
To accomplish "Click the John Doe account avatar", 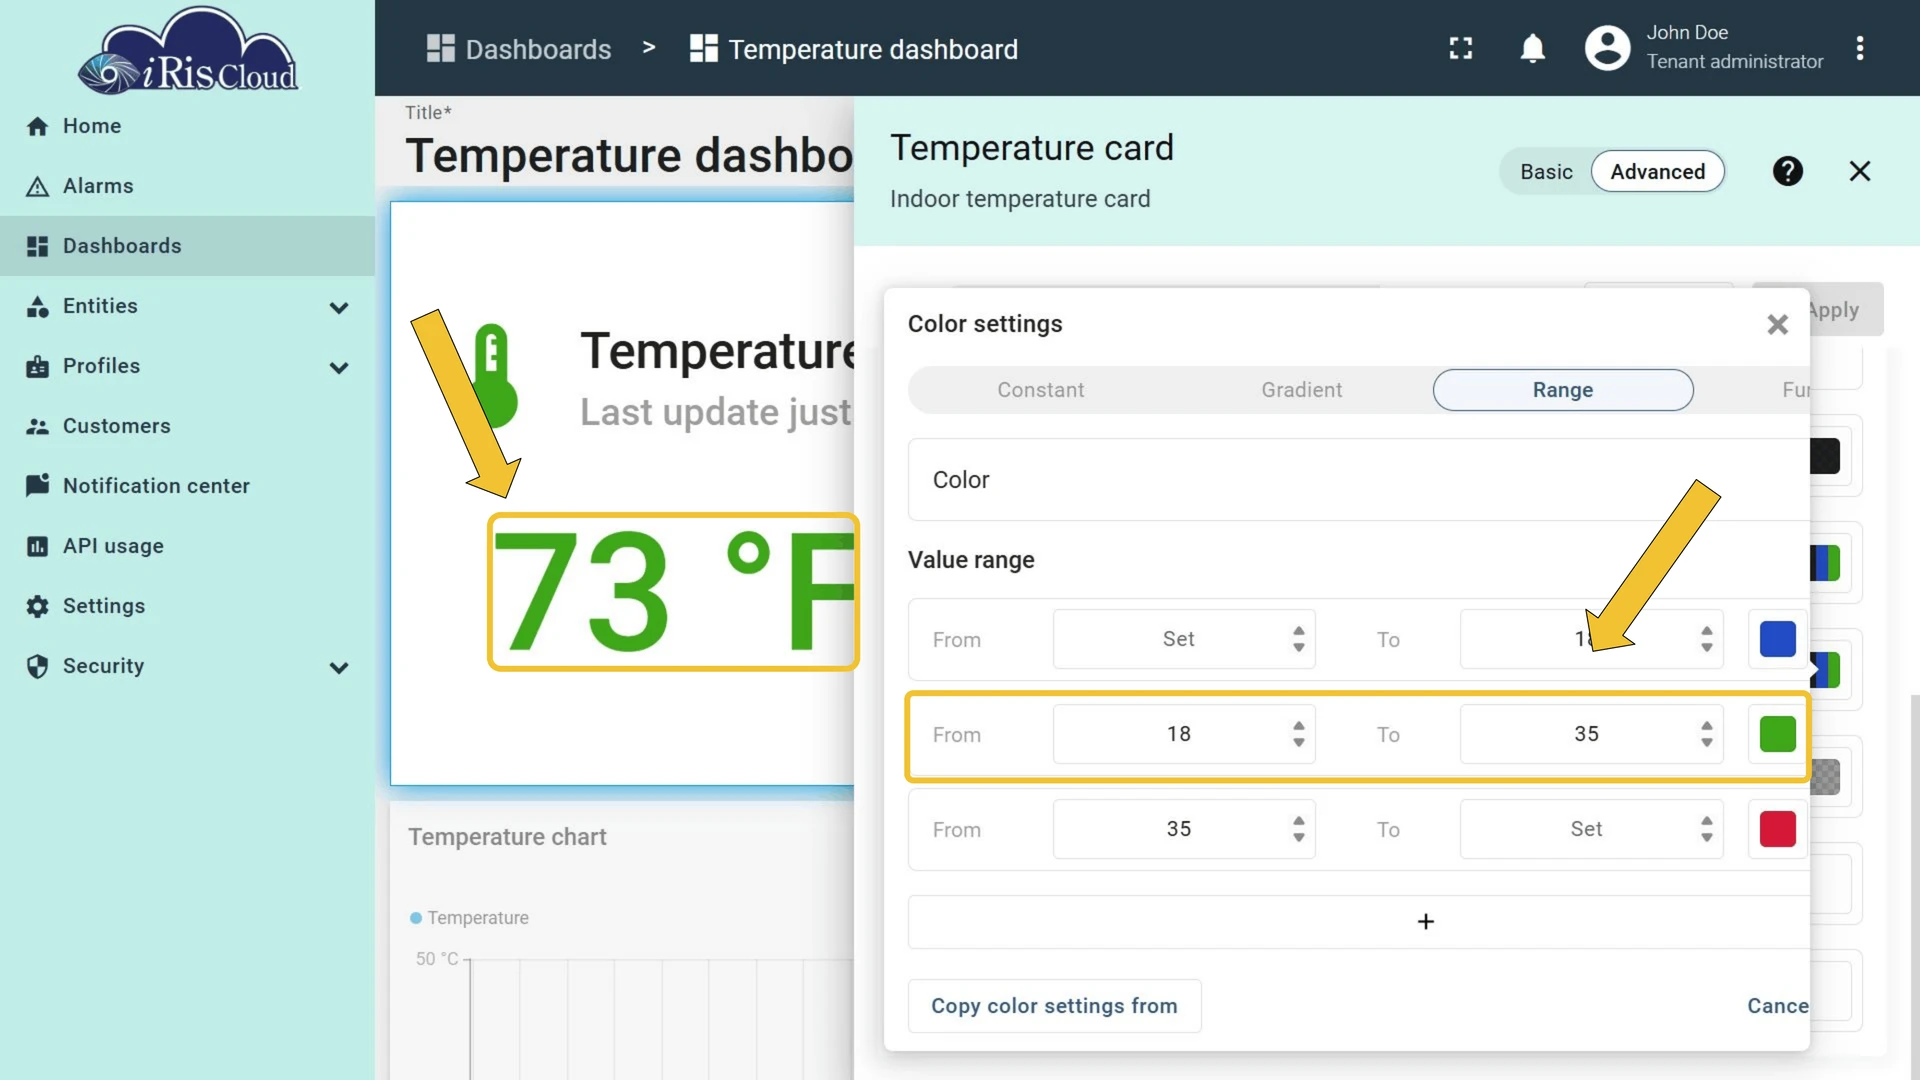I will click(1607, 48).
